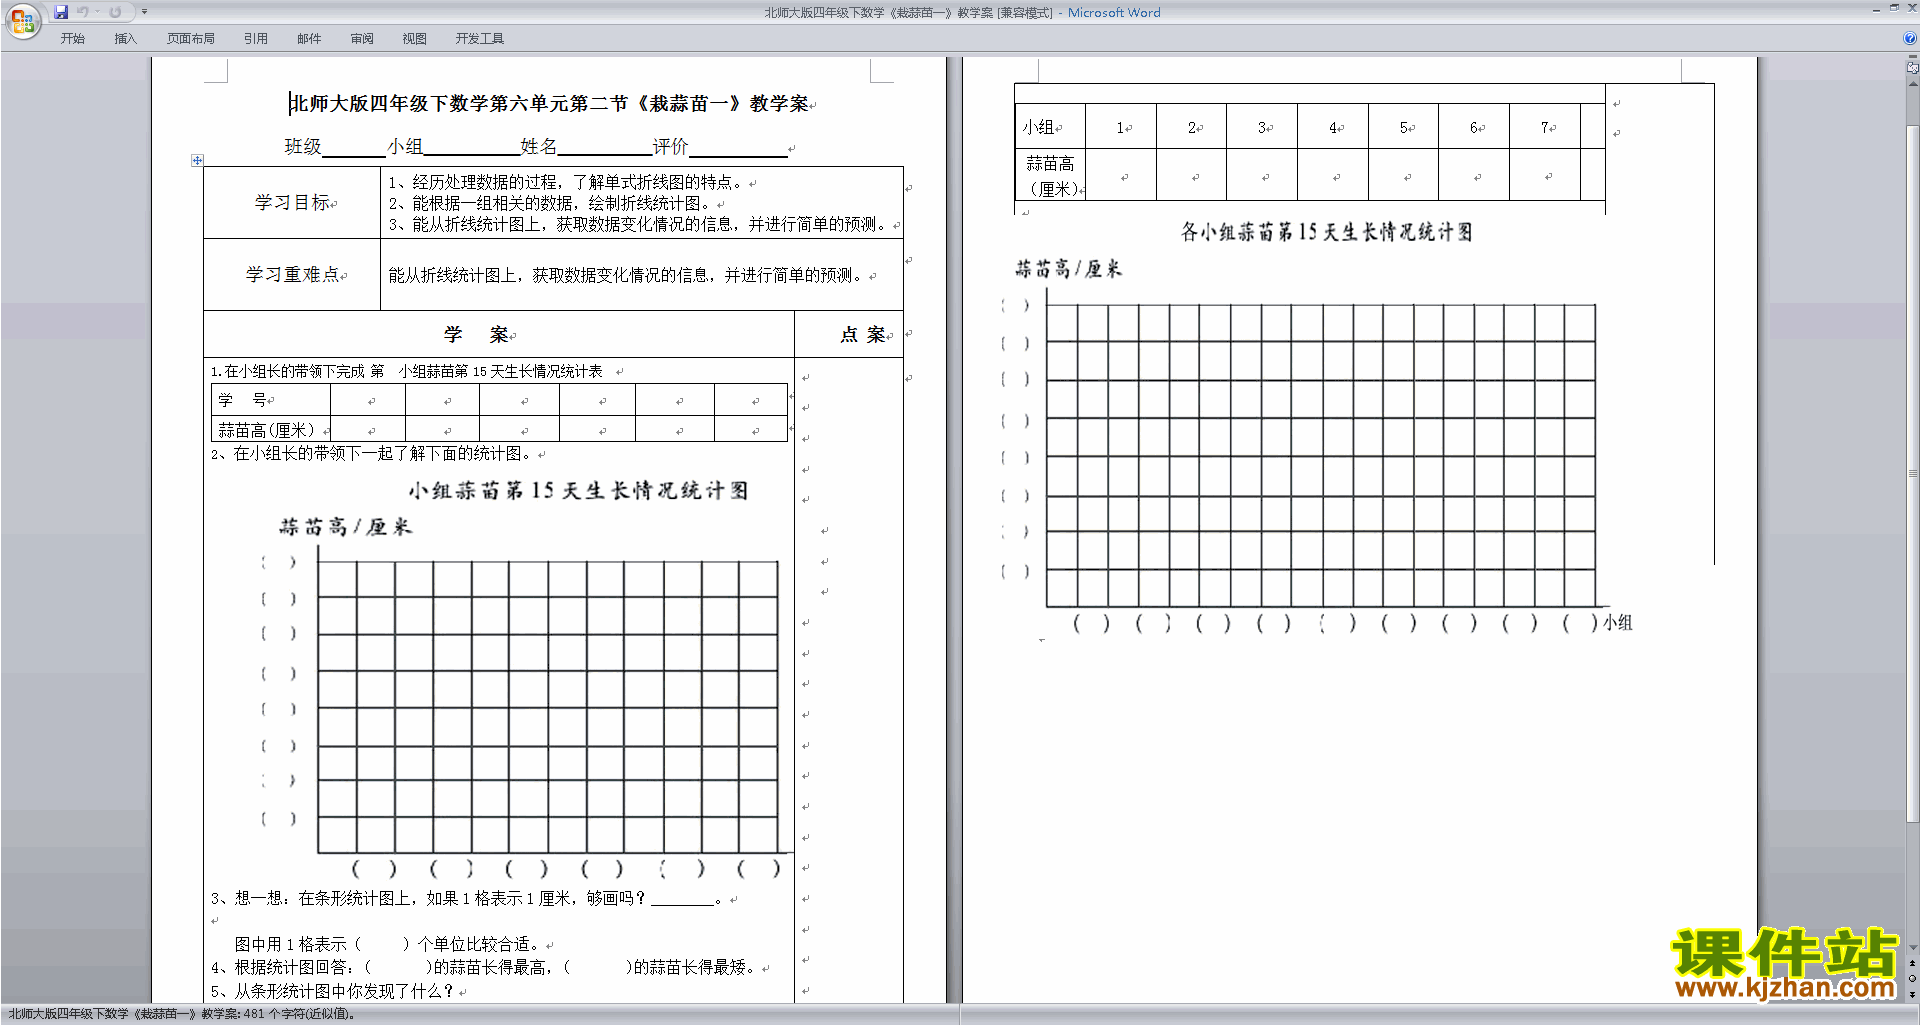Viewport: 1920px width, 1025px height.
Task: Click the 学 案 header cell
Action: [499, 335]
